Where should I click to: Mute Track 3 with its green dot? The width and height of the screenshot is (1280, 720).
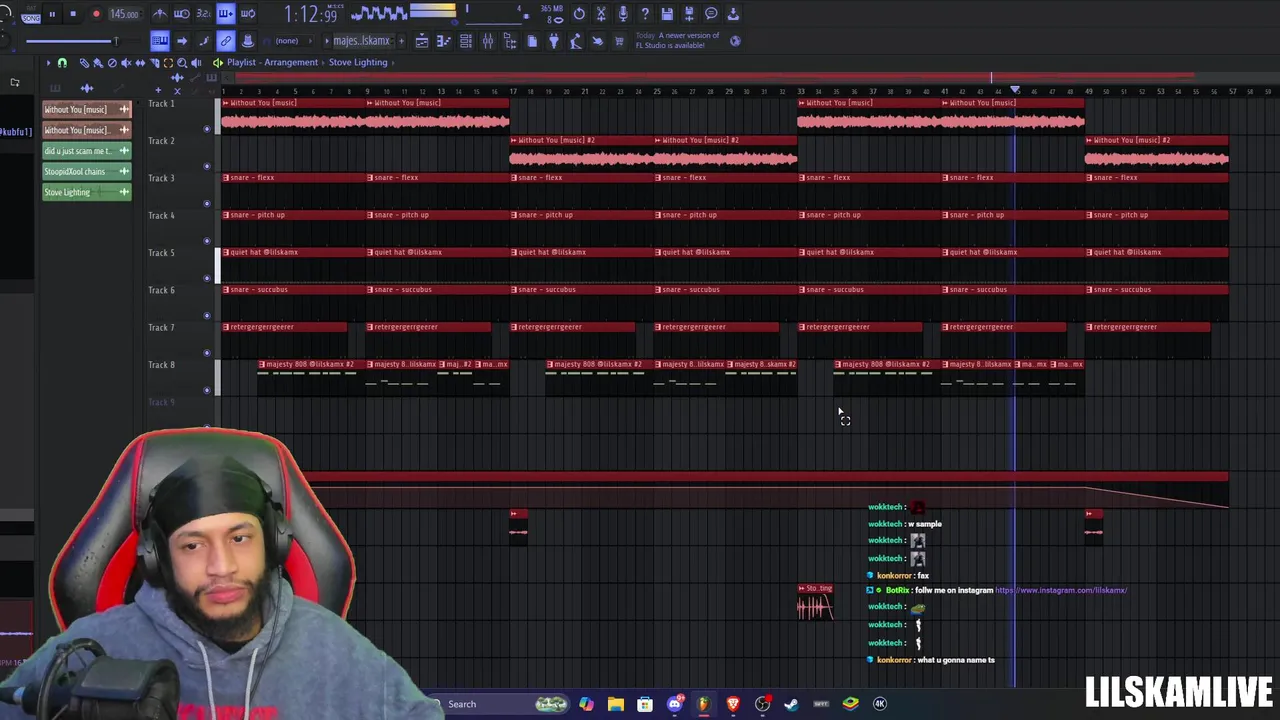(x=207, y=203)
